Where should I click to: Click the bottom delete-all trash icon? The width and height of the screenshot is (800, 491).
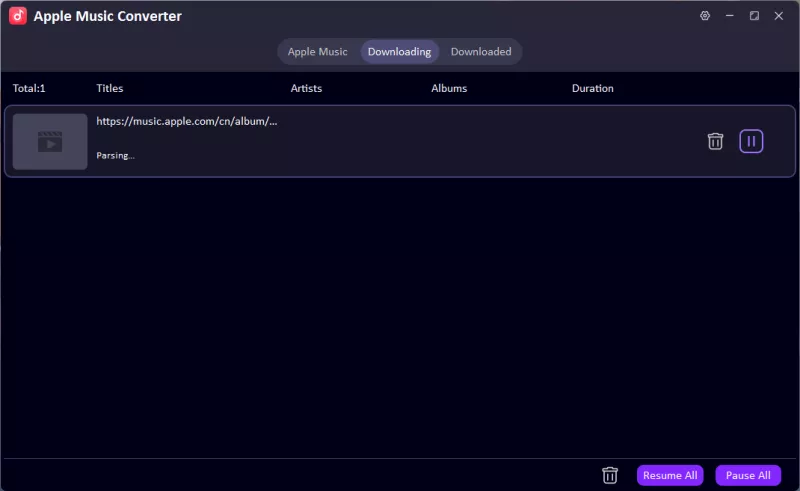tap(610, 475)
